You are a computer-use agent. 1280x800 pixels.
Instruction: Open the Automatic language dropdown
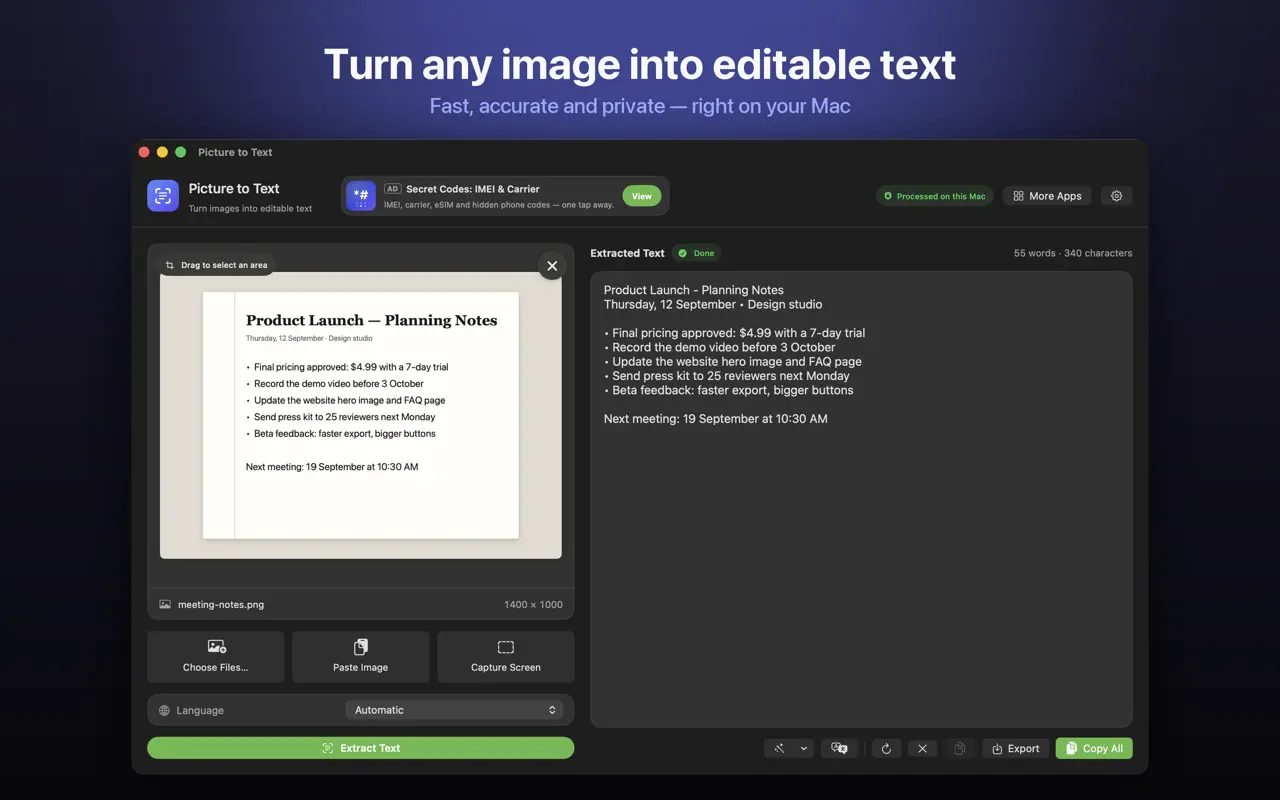pos(454,710)
